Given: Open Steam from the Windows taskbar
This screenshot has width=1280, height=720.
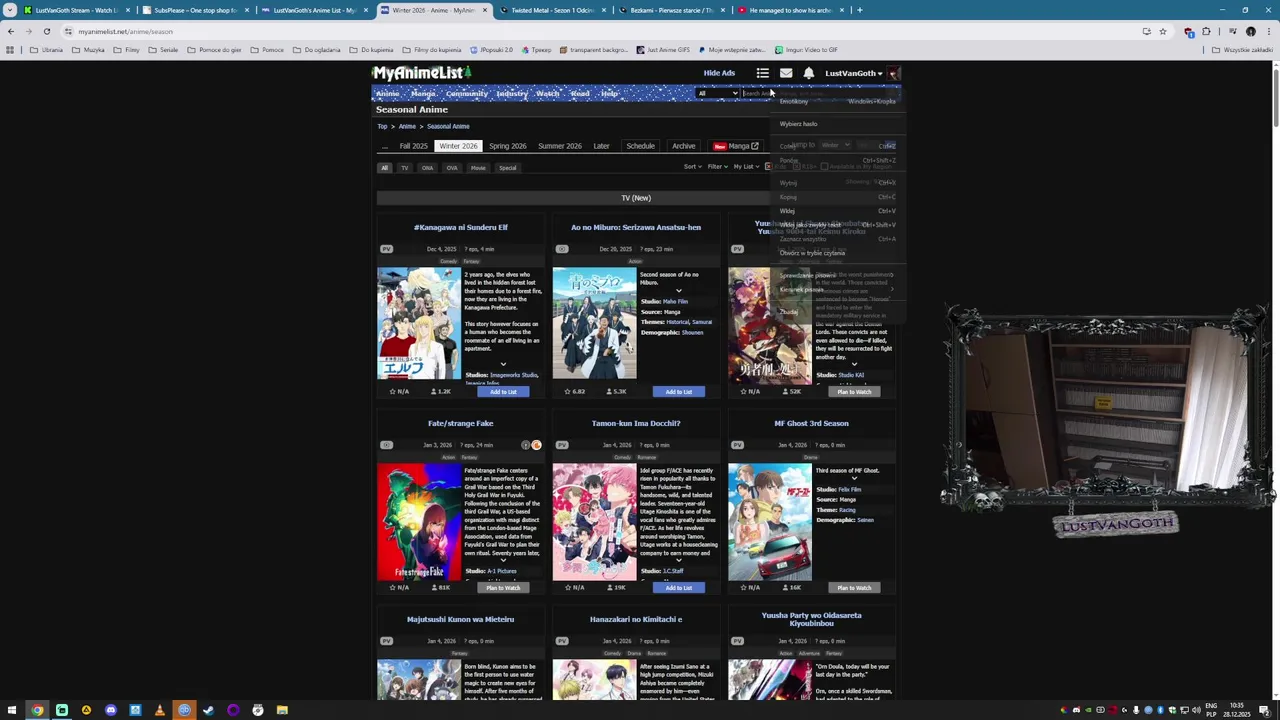Looking at the screenshot, I should click(x=208, y=710).
